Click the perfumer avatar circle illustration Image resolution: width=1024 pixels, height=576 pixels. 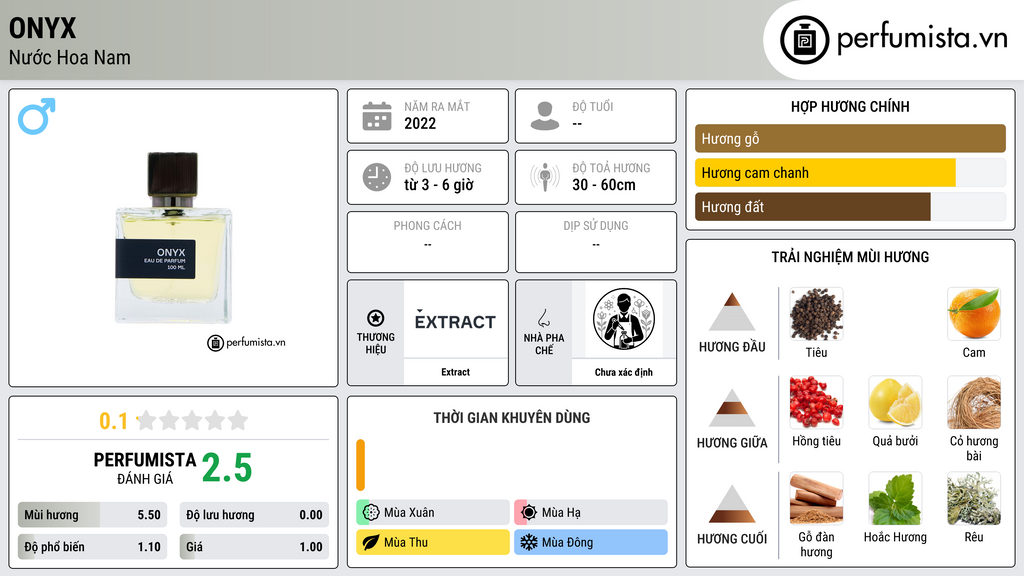(x=624, y=319)
